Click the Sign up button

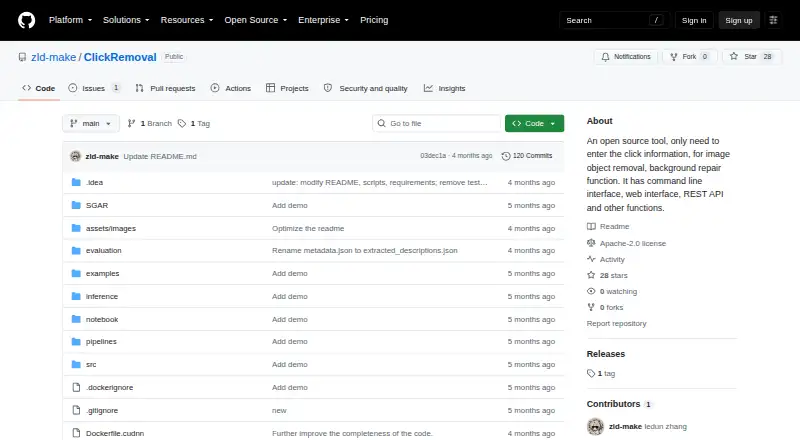pos(739,20)
